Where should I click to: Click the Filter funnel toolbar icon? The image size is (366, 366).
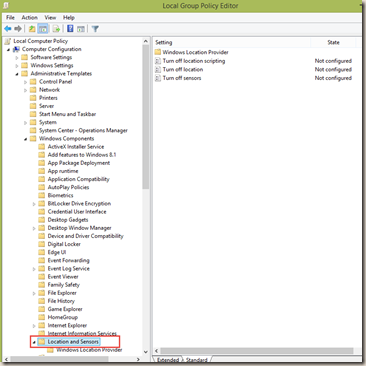[x=95, y=29]
